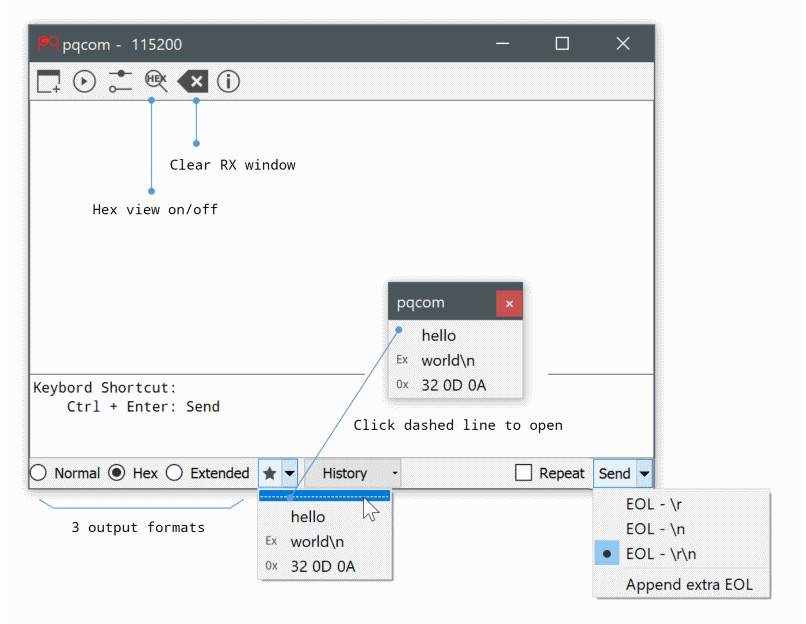Screen dimensions: 806x624
Task: Select 32 0D 0A in floating pqcom popup
Action: [455, 385]
